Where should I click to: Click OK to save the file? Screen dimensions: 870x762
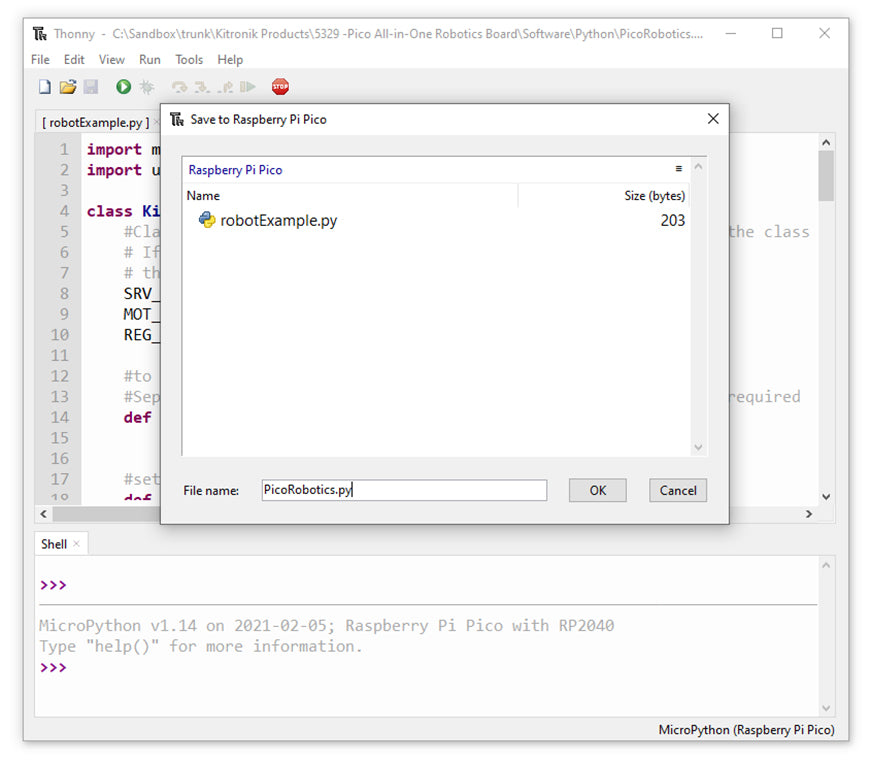(597, 490)
